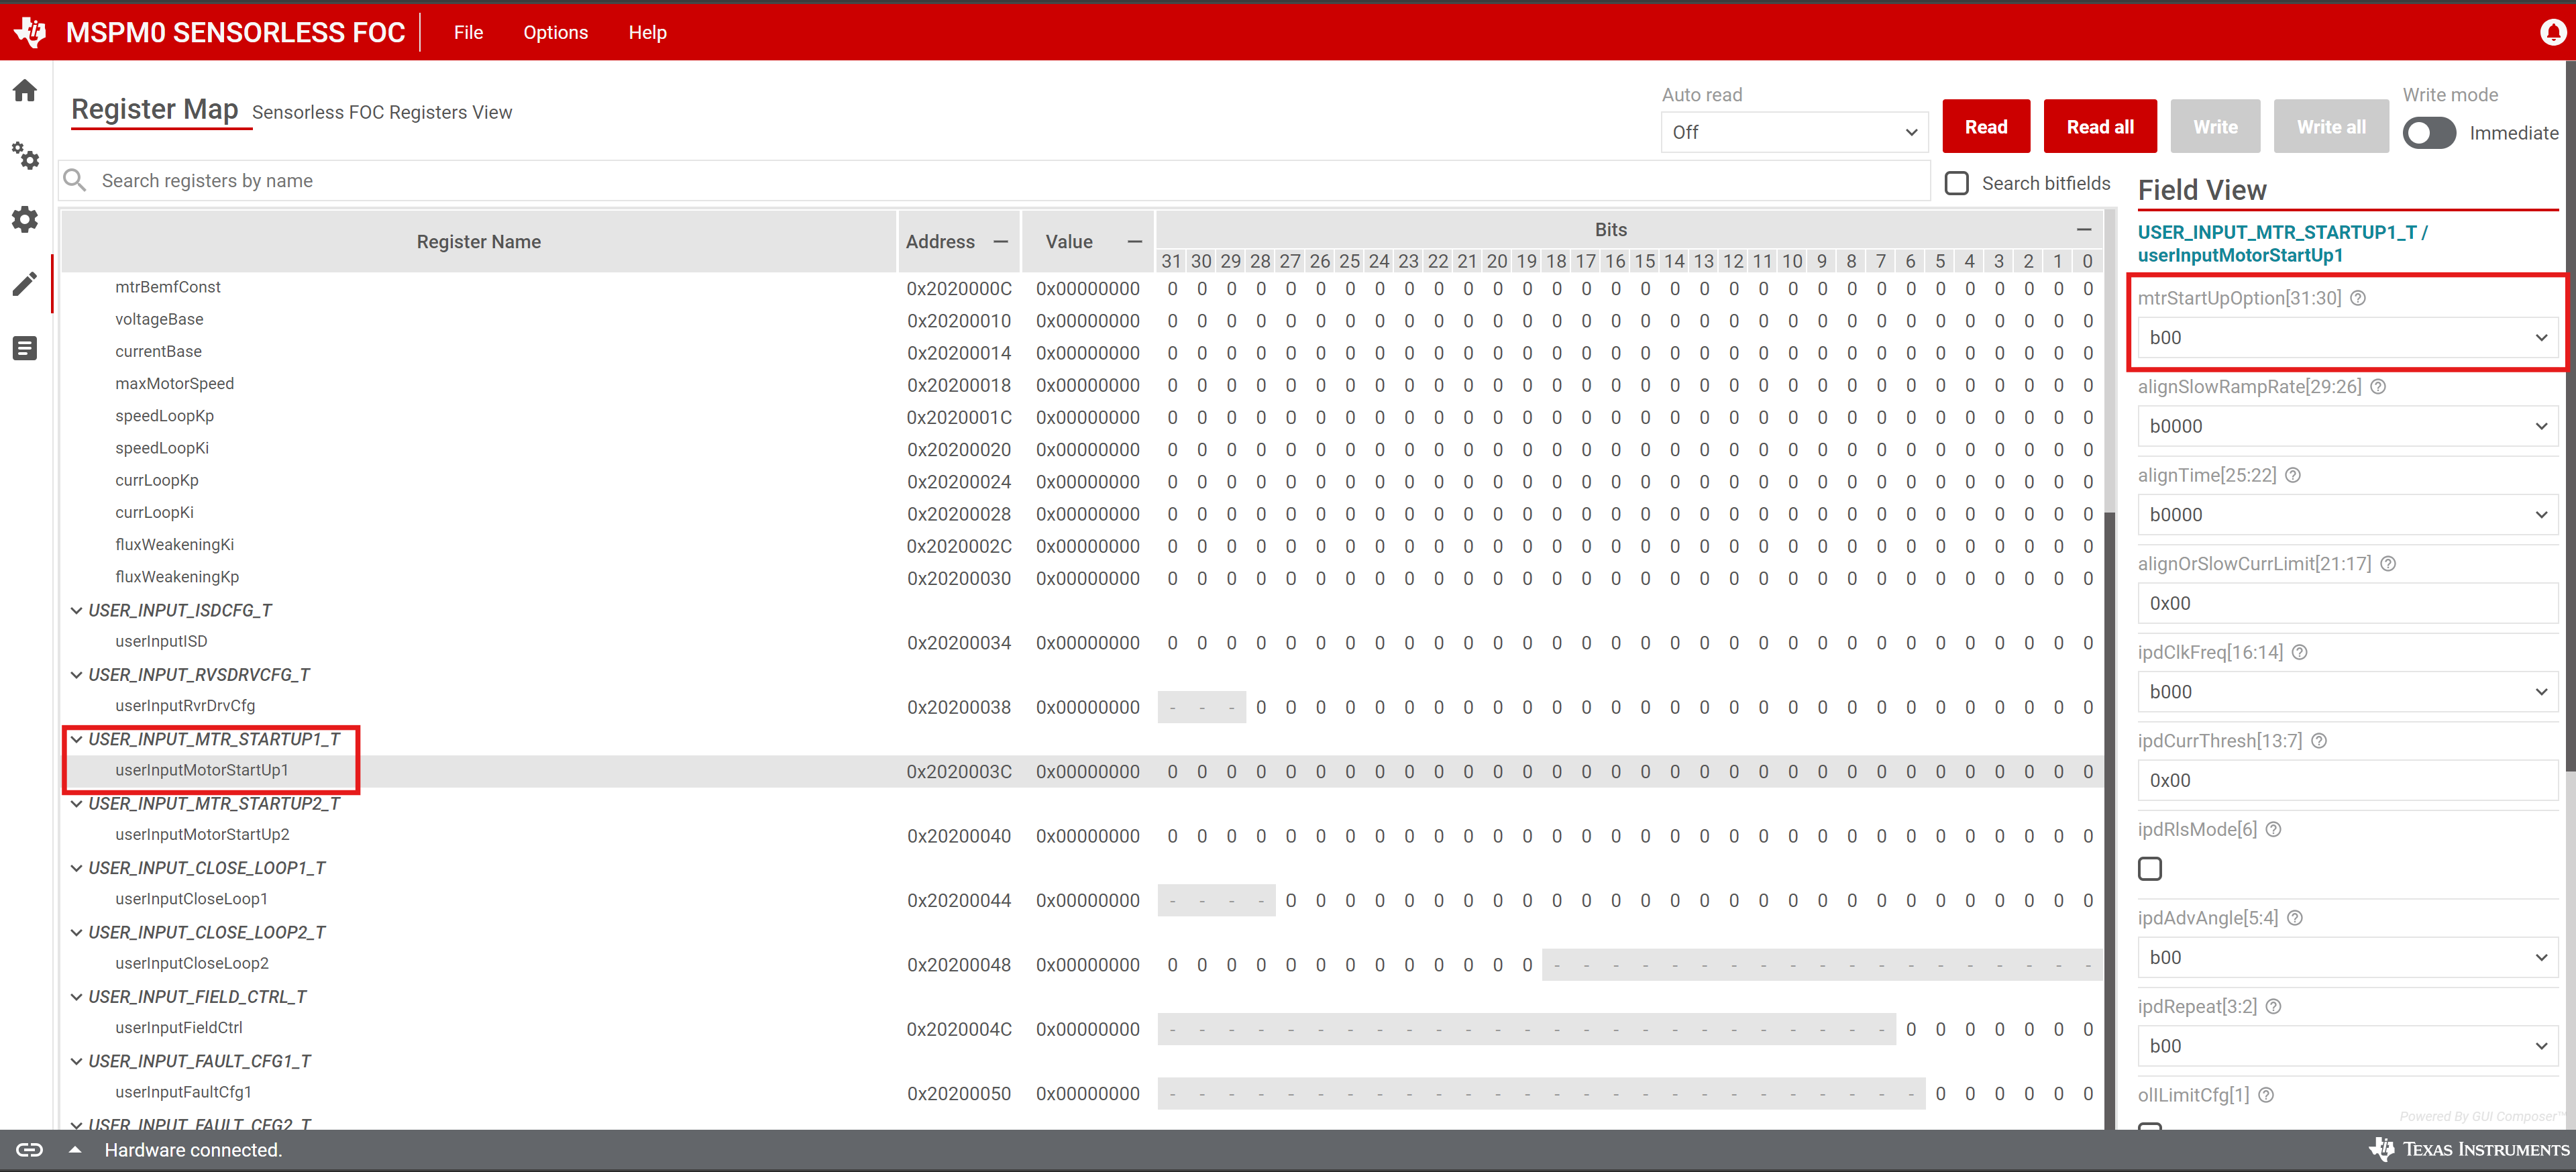Open the notification bell icon
Viewport: 2576px width, 1172px height.
(2553, 32)
